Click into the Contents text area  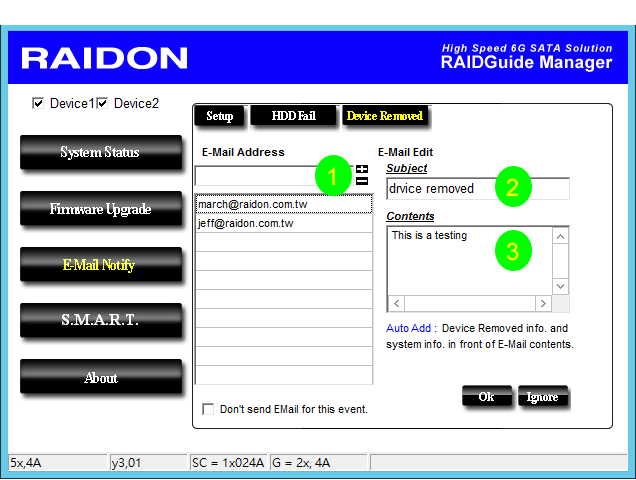[x=470, y=261]
